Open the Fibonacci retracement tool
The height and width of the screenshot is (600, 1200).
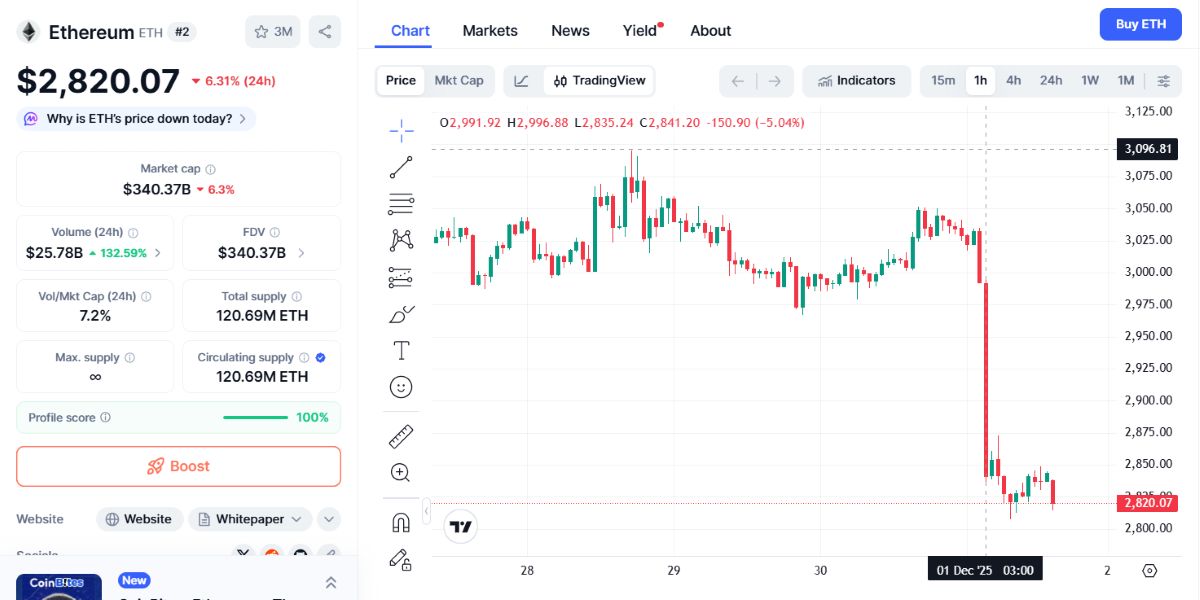click(401, 204)
